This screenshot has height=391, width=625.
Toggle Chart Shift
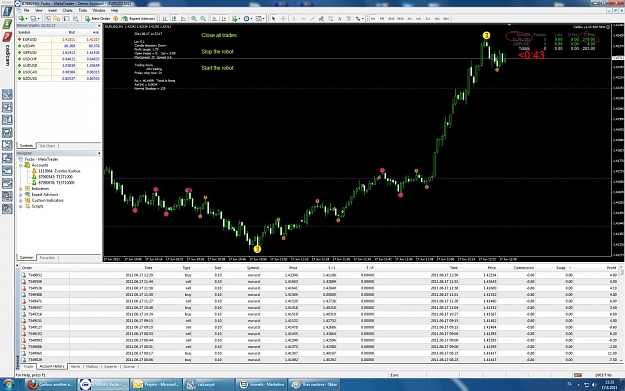(224, 18)
